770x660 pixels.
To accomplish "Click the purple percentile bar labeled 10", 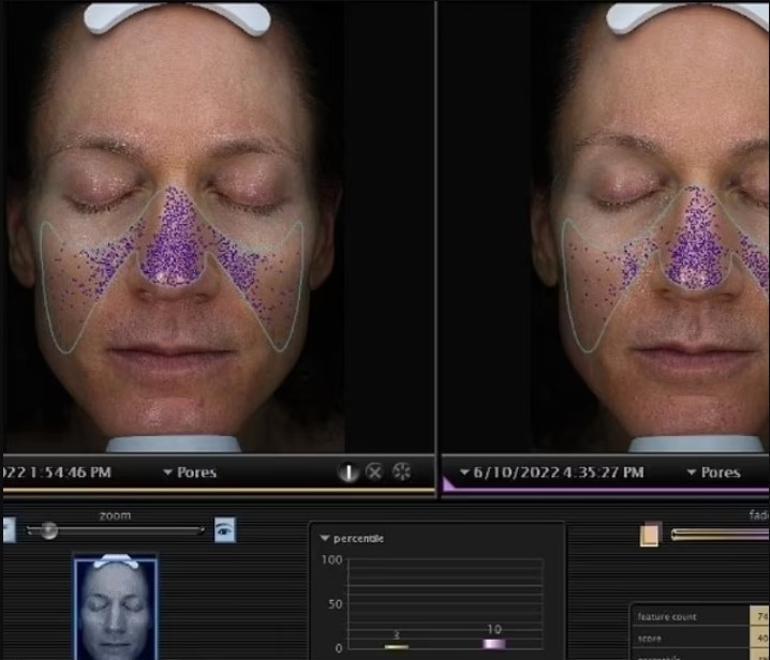I will (494, 643).
